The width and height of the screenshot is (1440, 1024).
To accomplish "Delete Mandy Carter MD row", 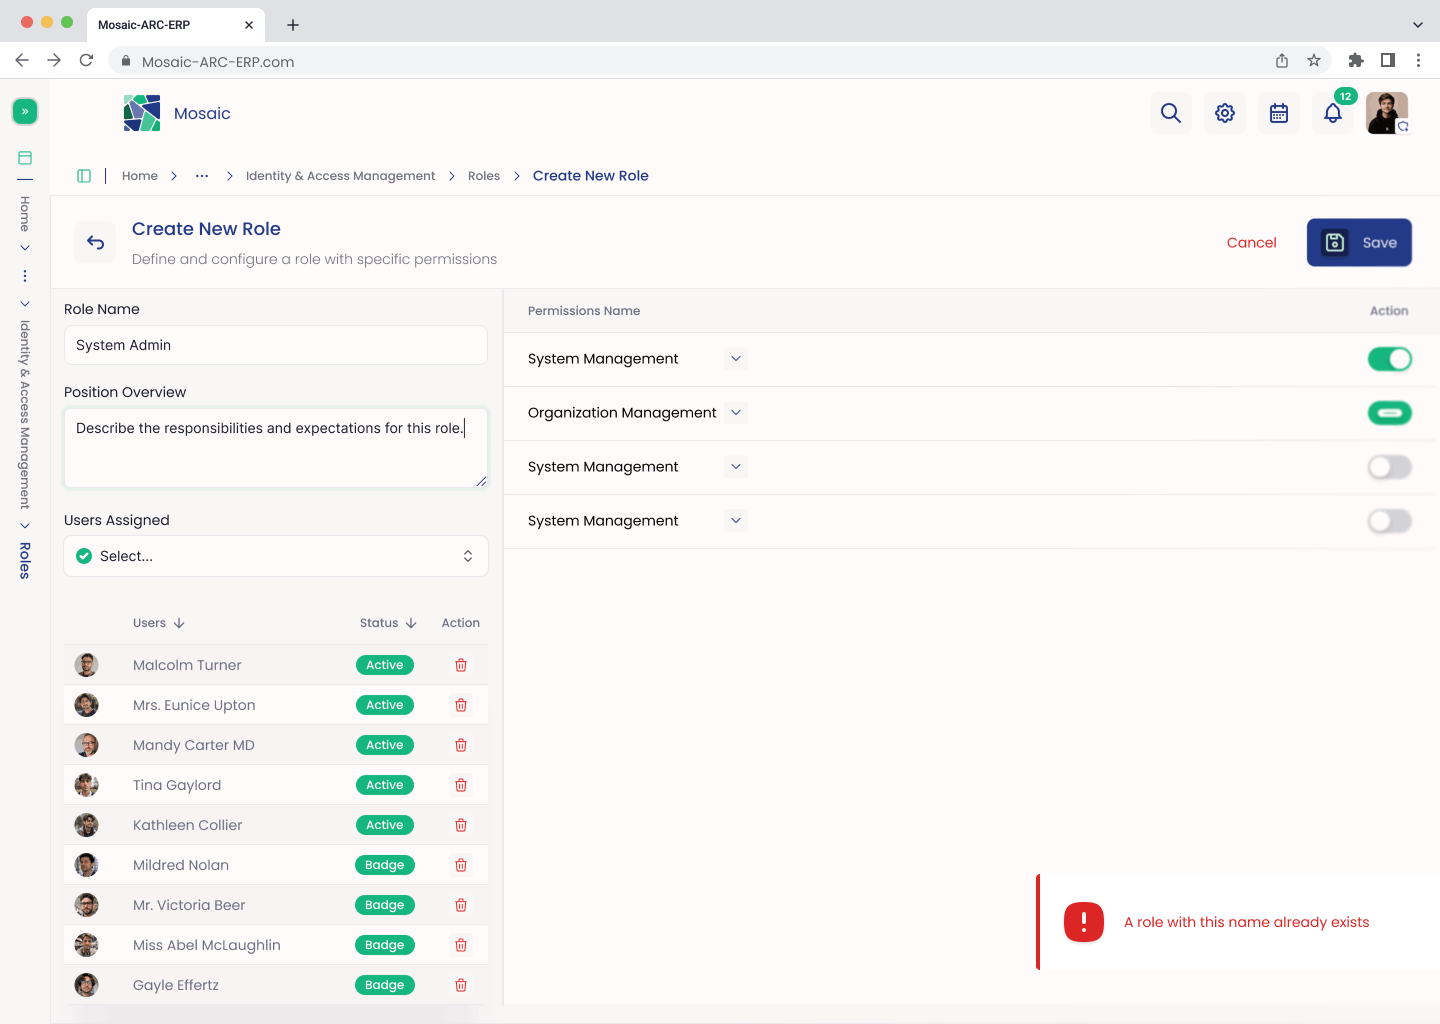I will coord(461,745).
